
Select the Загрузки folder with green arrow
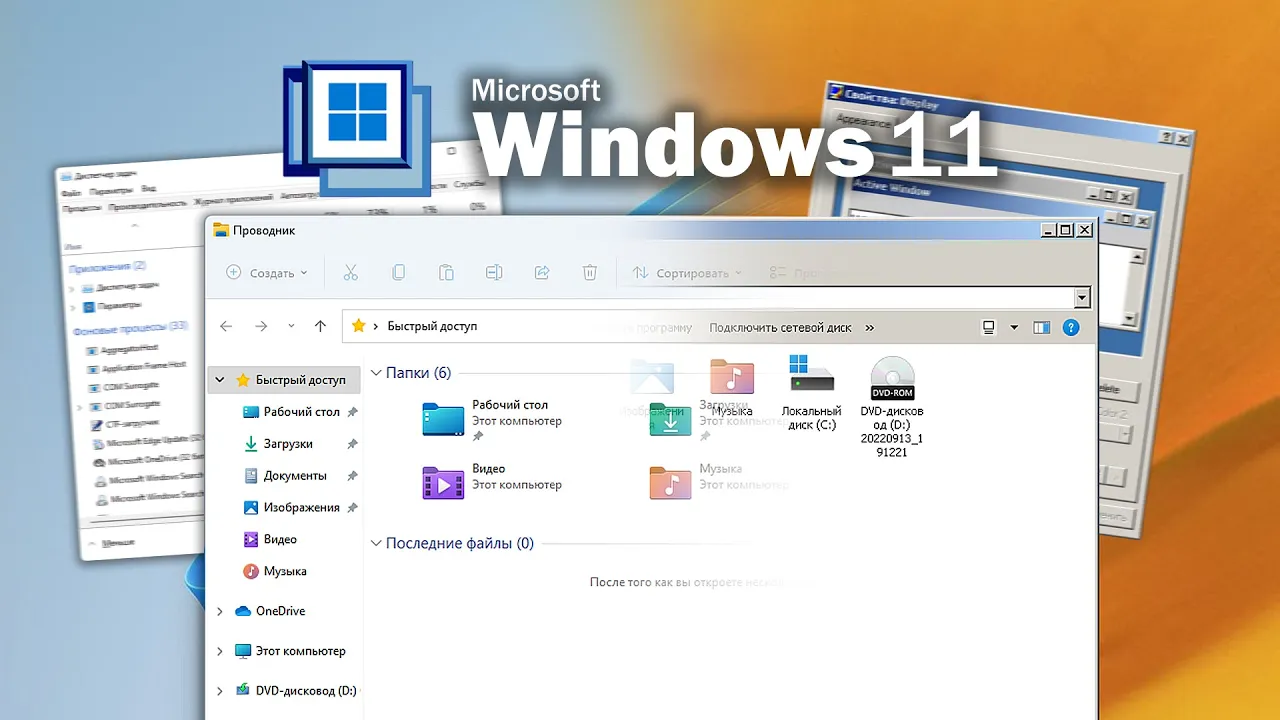671,420
